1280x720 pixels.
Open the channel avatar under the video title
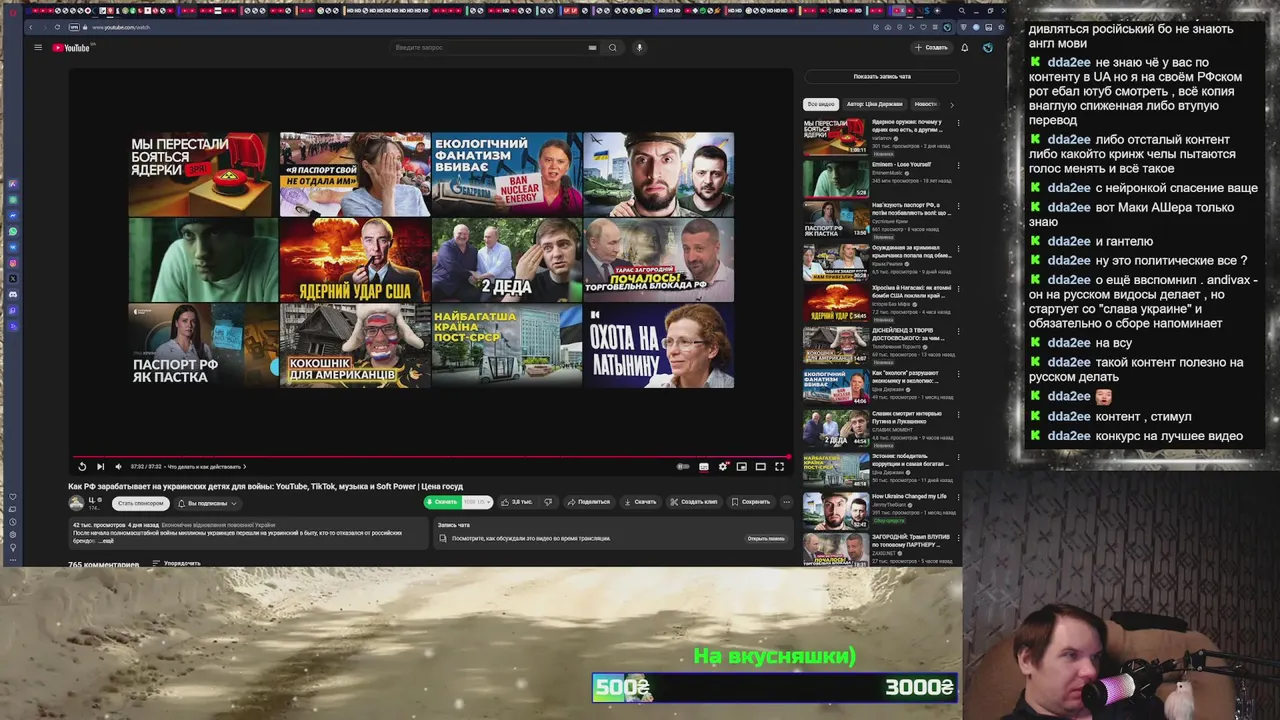point(76,503)
